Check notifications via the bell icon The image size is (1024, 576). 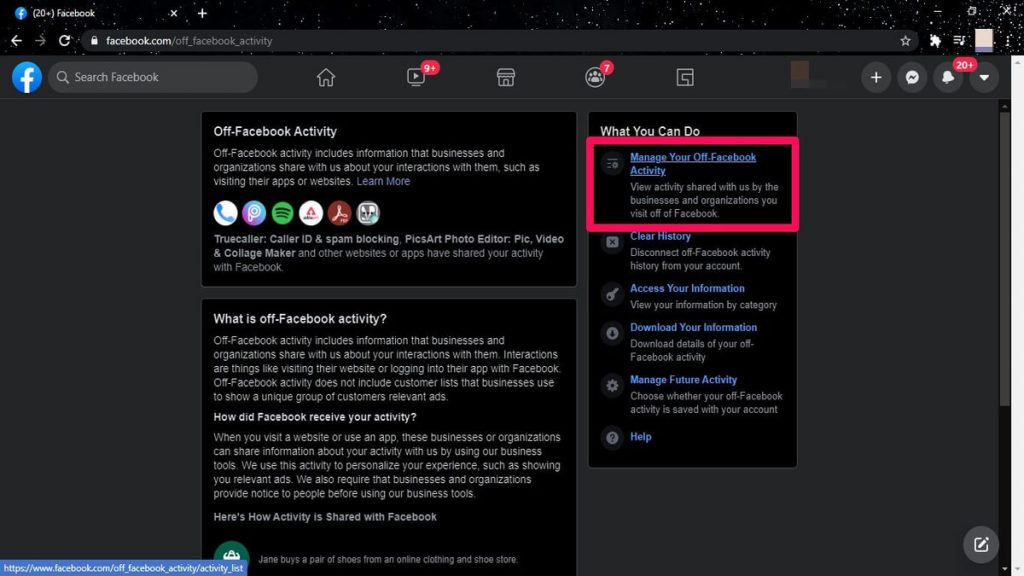point(948,77)
